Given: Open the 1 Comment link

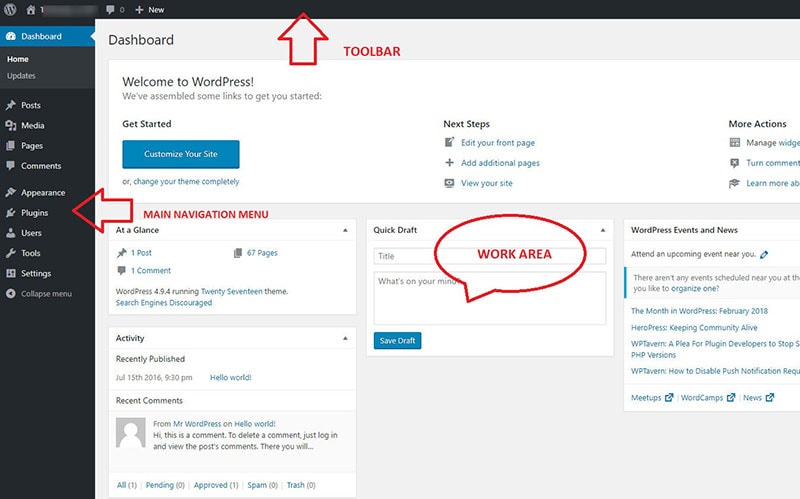Looking at the screenshot, I should pos(151,270).
